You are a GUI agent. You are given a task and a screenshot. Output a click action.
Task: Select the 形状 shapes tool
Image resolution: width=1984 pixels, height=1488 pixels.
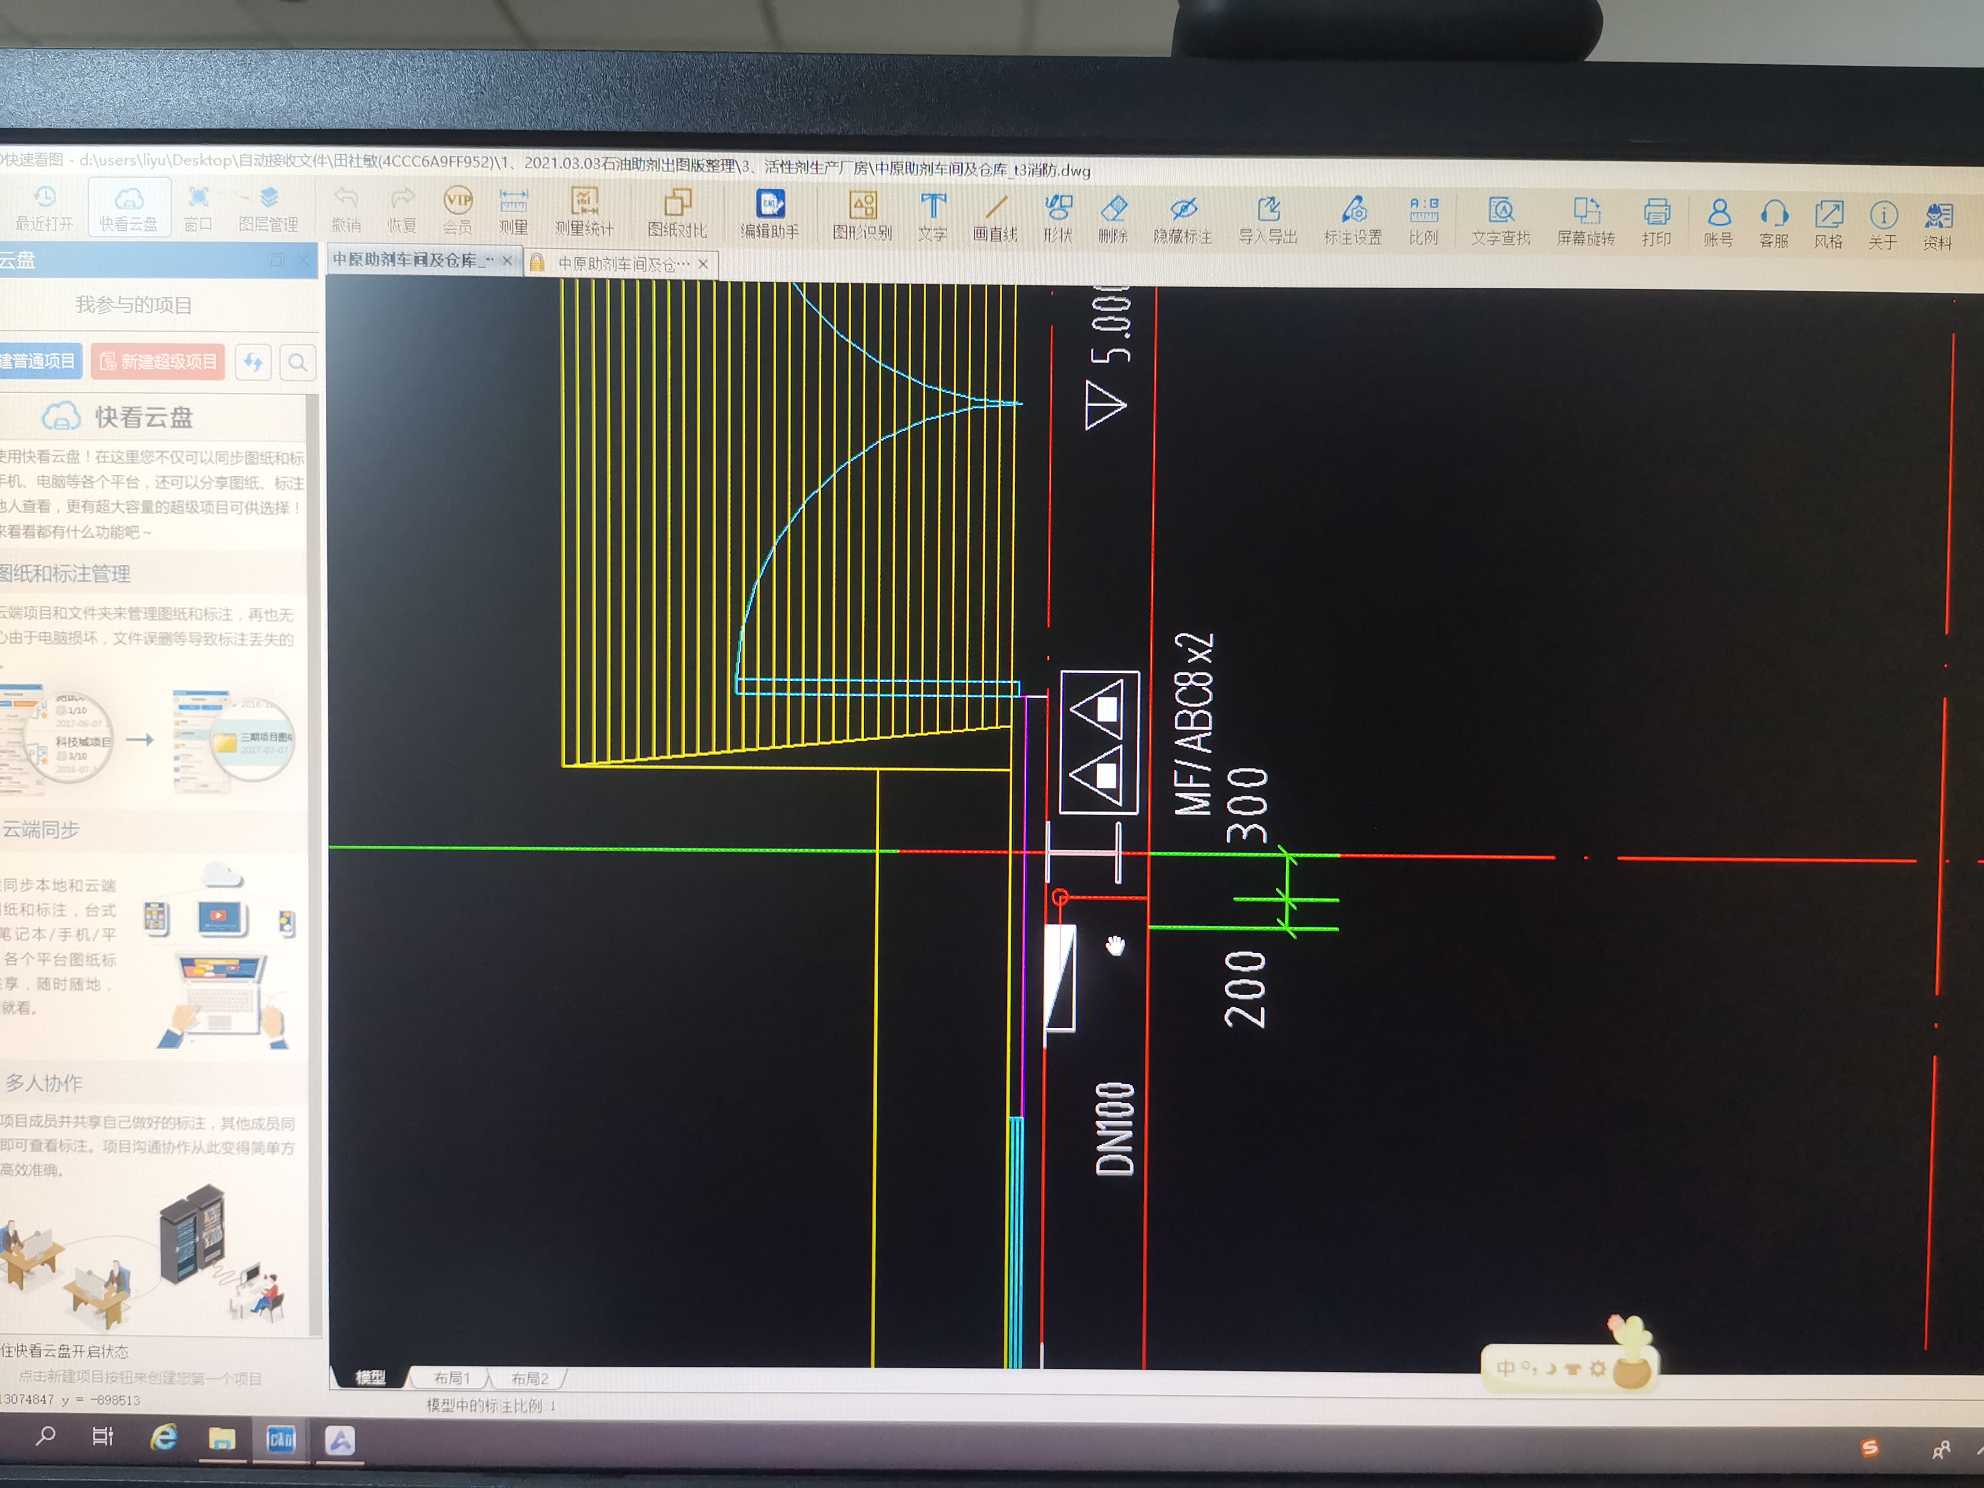1058,219
